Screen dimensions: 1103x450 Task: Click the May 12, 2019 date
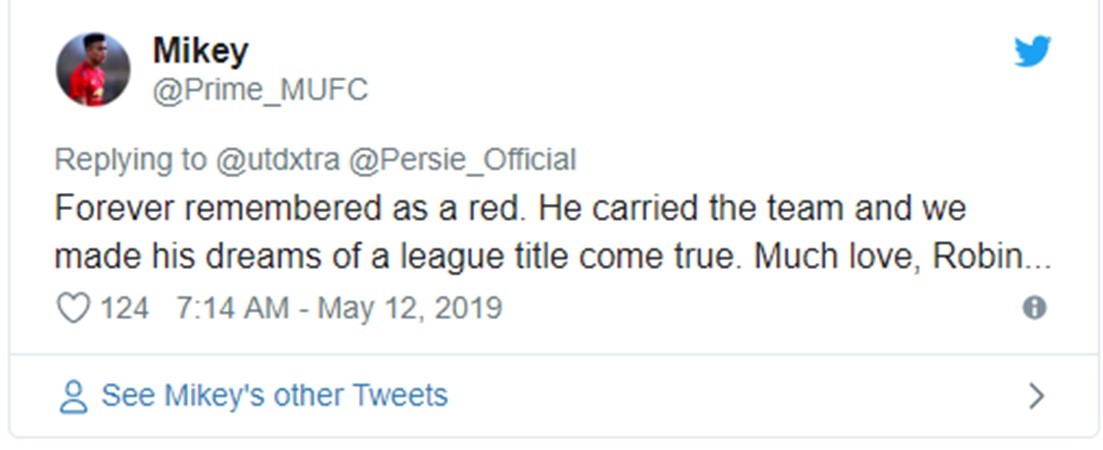(409, 307)
